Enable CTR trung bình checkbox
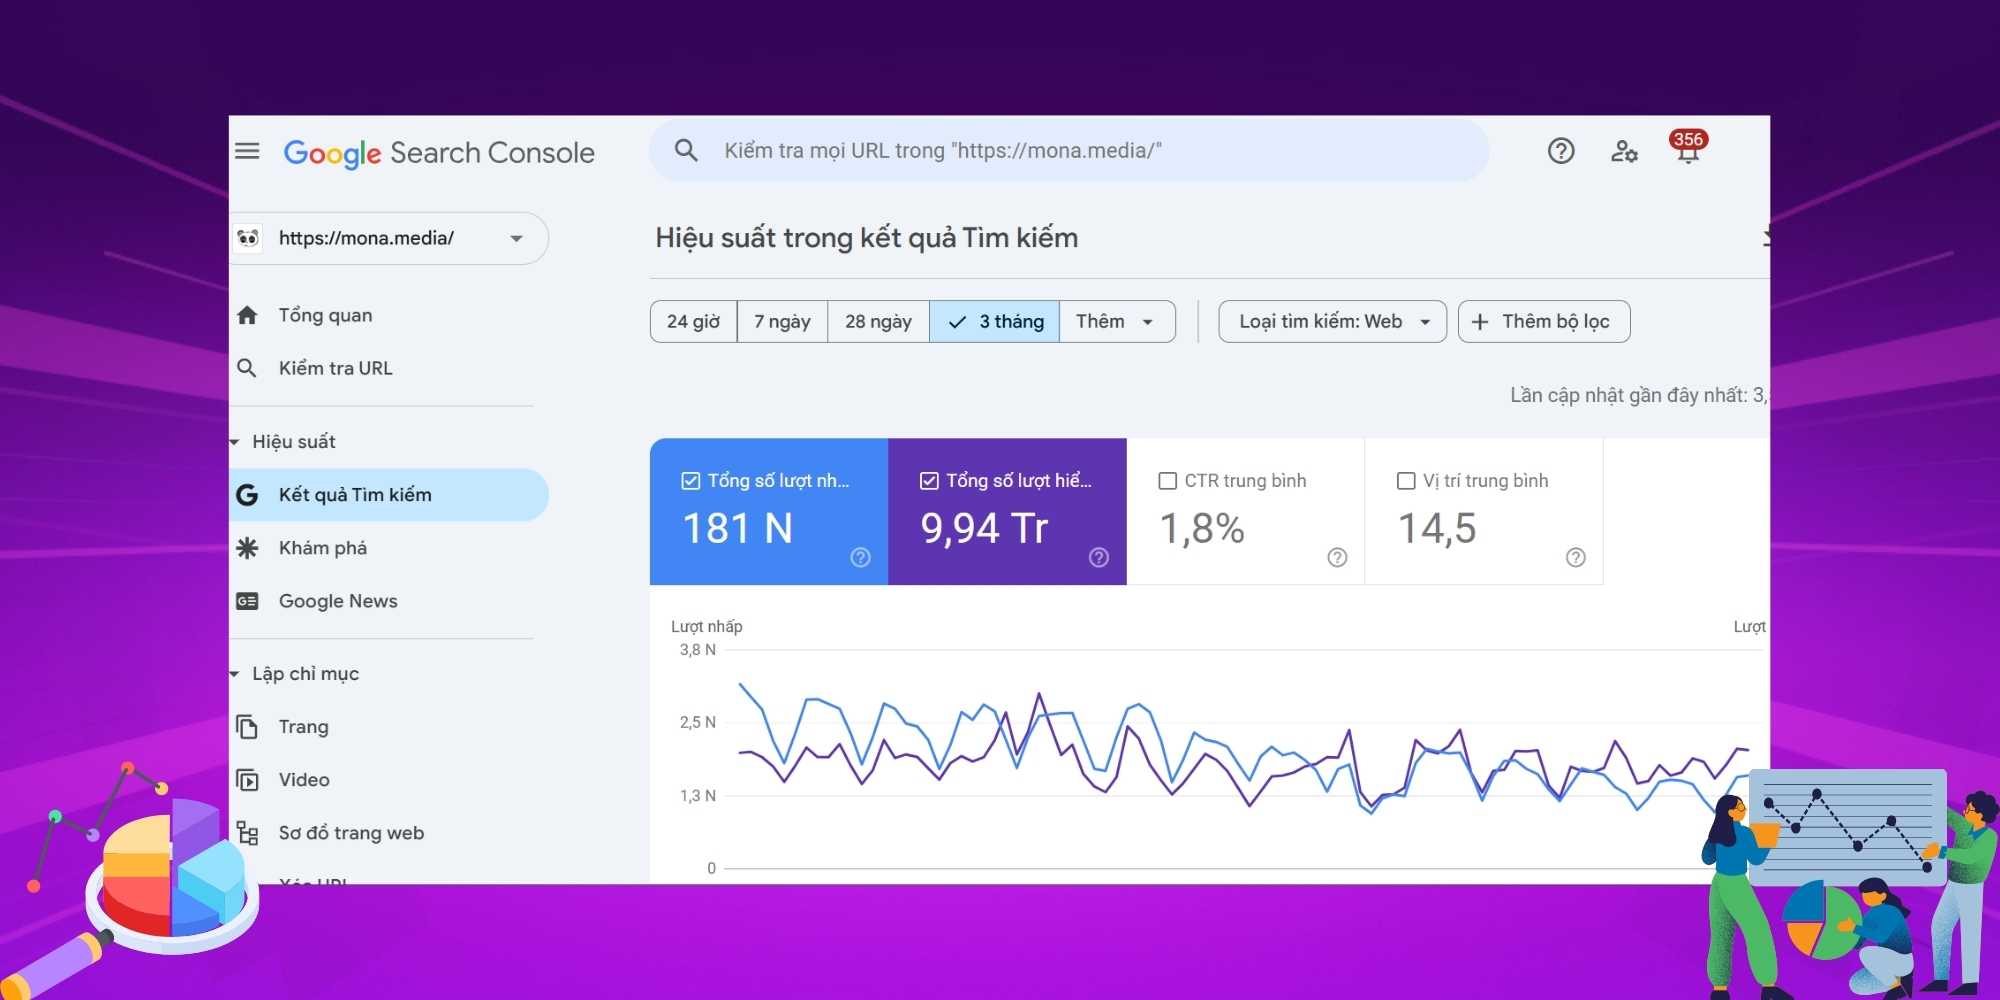 click(1167, 481)
